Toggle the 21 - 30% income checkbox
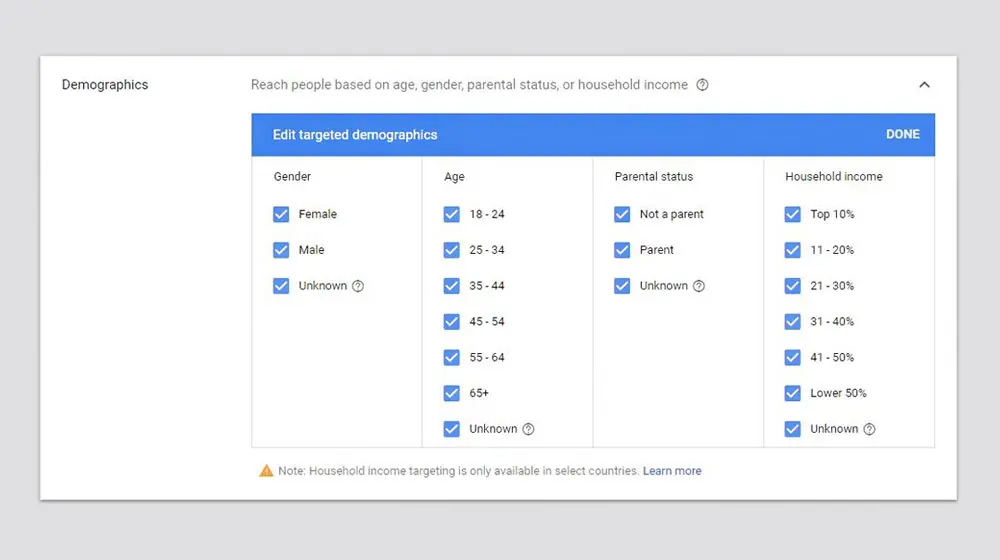This screenshot has width=1000, height=560. (793, 286)
